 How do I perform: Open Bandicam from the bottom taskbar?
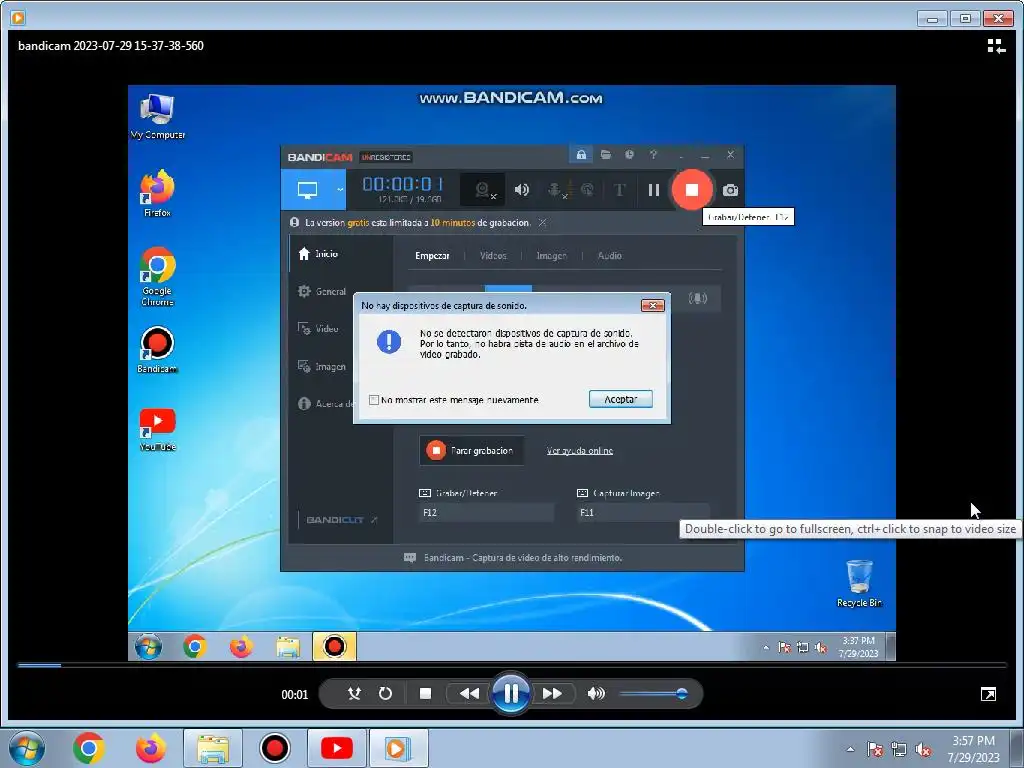pos(275,748)
